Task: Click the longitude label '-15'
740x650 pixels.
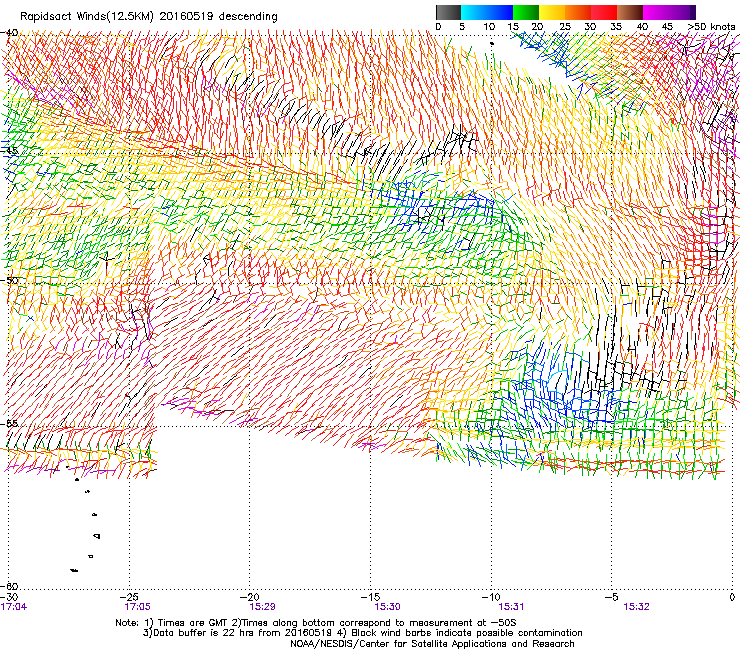Action: [x=370, y=597]
